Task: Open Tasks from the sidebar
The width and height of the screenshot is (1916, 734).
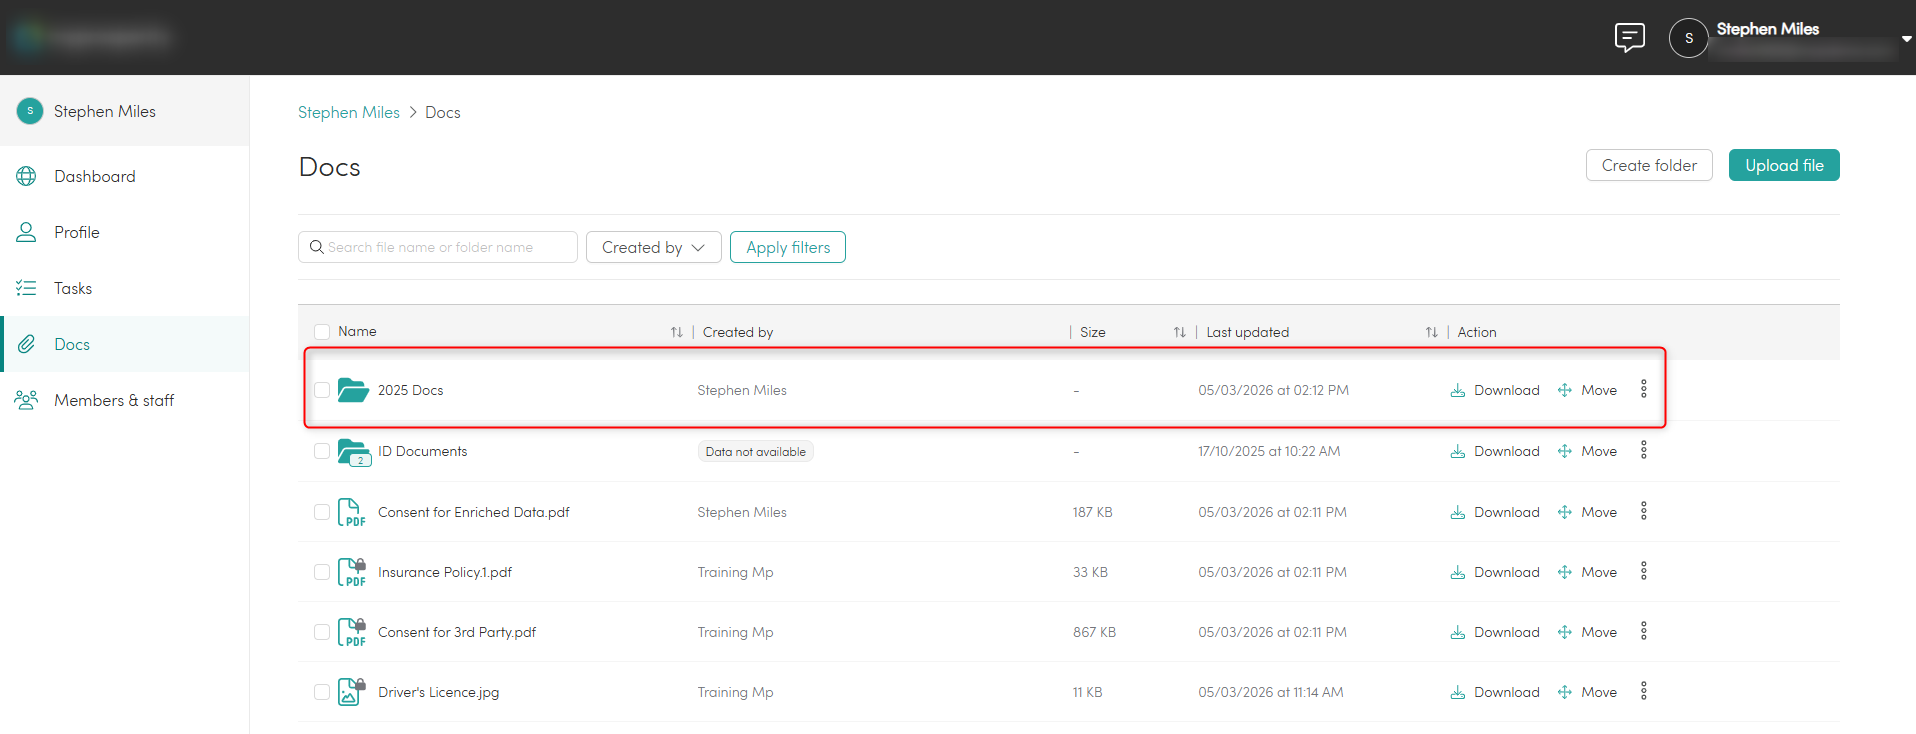Action: click(x=125, y=288)
